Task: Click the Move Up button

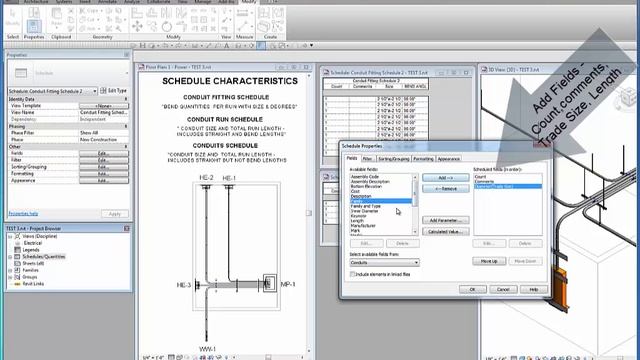Action: point(489,261)
